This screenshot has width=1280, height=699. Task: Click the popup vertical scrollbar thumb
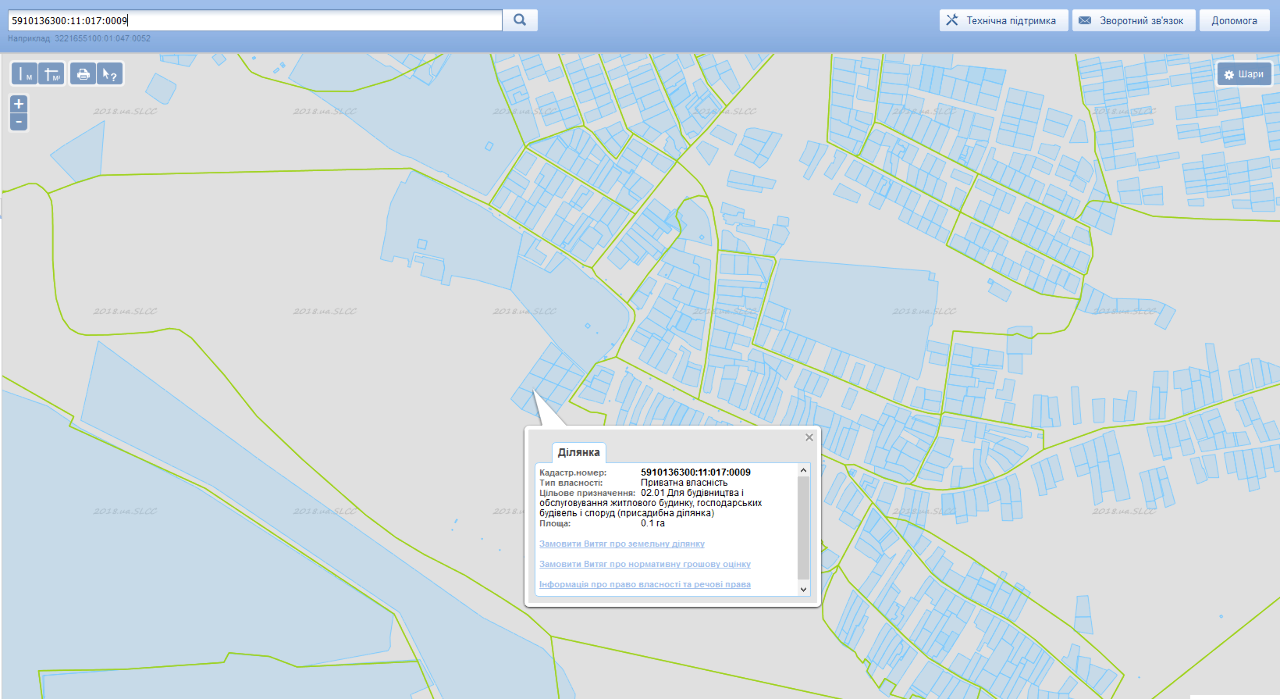(x=802, y=527)
